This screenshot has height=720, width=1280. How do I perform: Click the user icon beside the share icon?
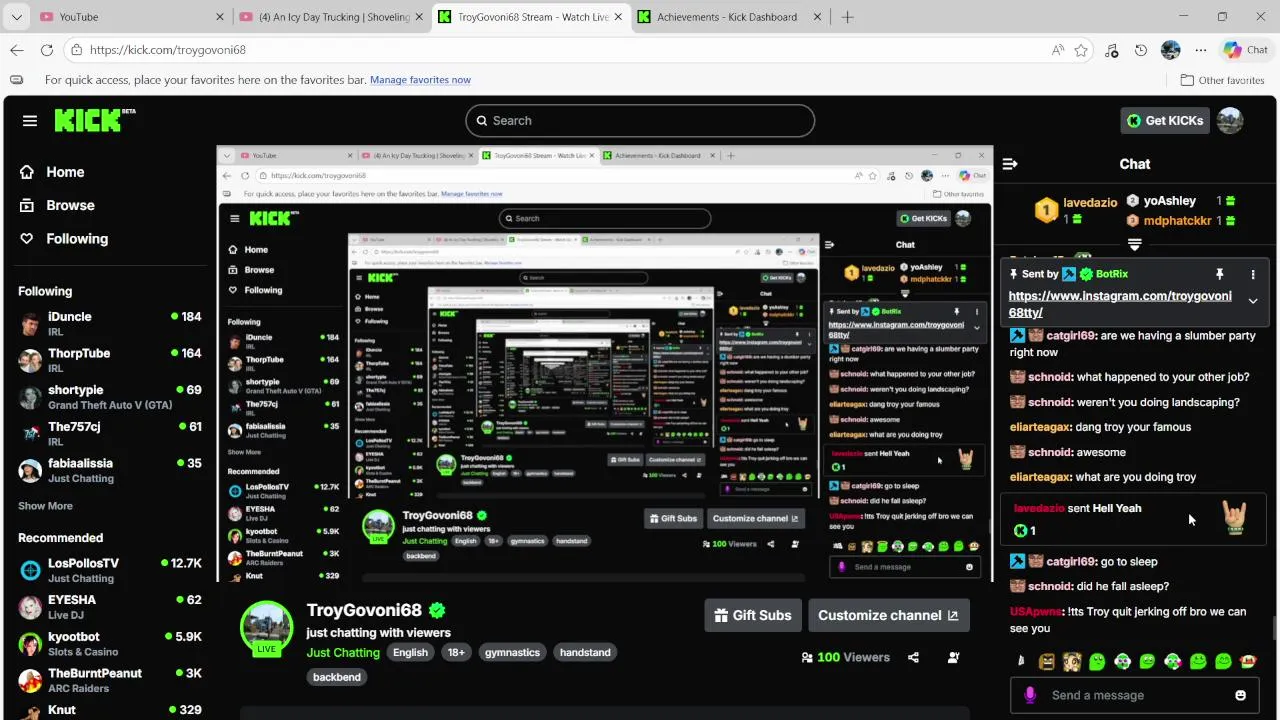[x=953, y=657]
